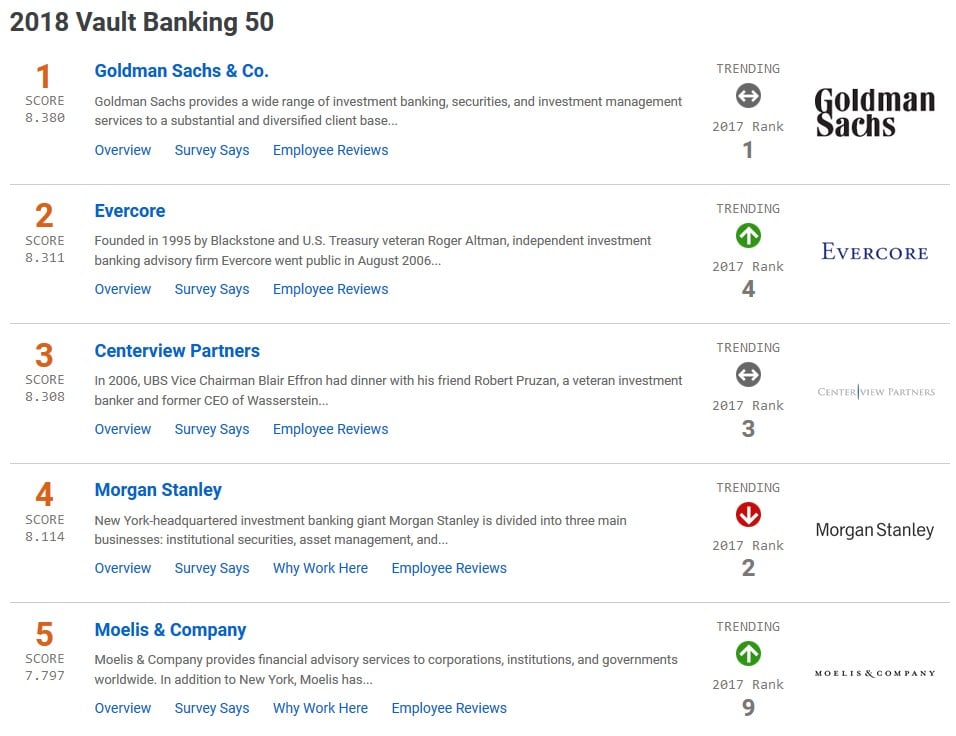The width and height of the screenshot is (956, 736).
Task: Open Goldman Sachs Overview link
Action: [x=123, y=150]
